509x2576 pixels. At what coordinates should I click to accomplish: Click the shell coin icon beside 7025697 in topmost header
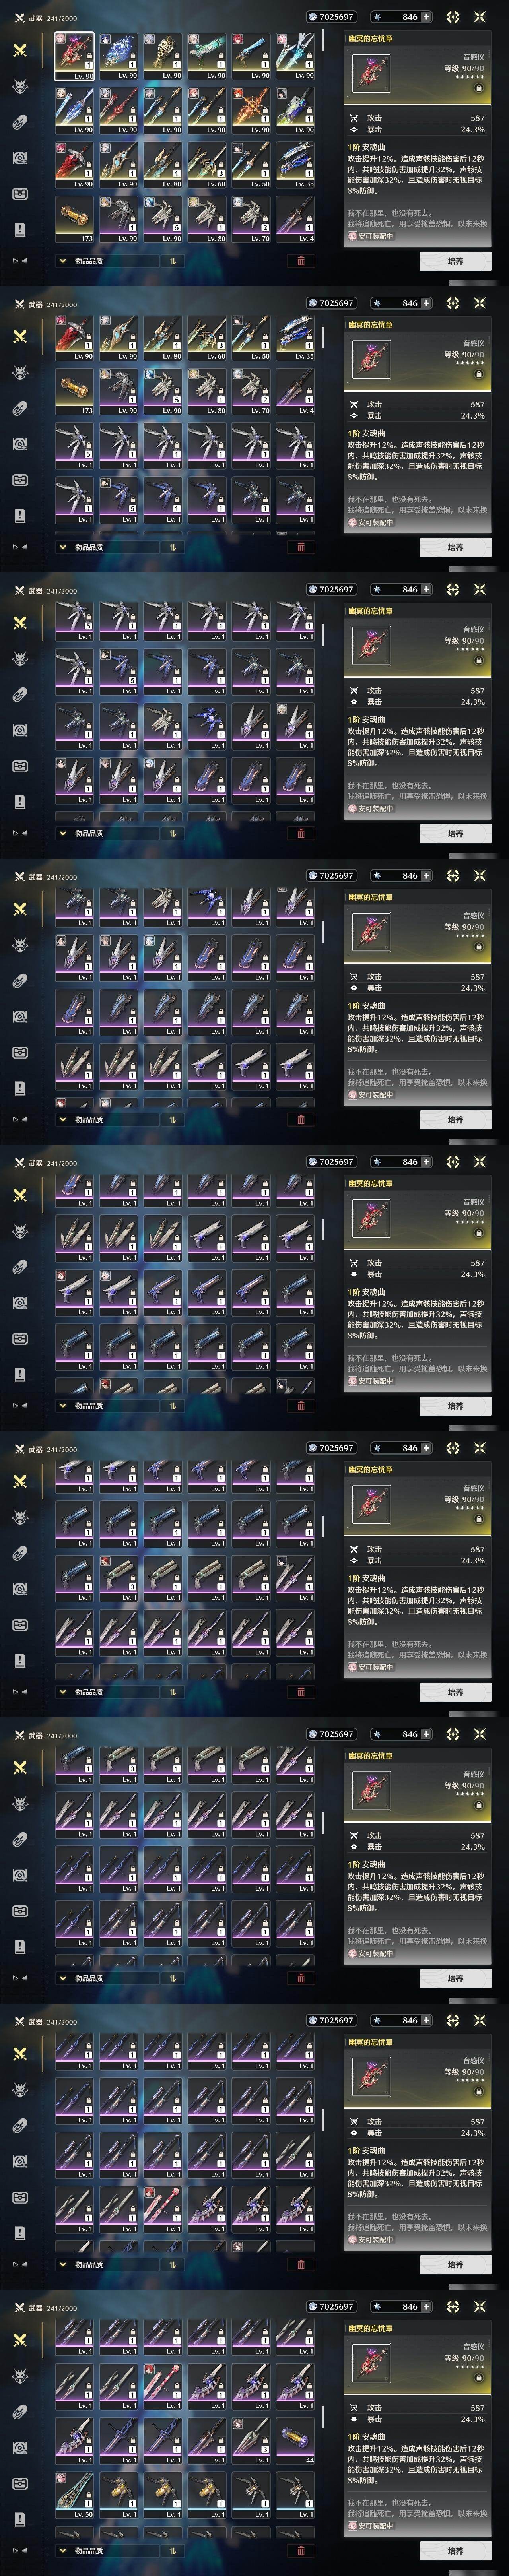coord(312,17)
